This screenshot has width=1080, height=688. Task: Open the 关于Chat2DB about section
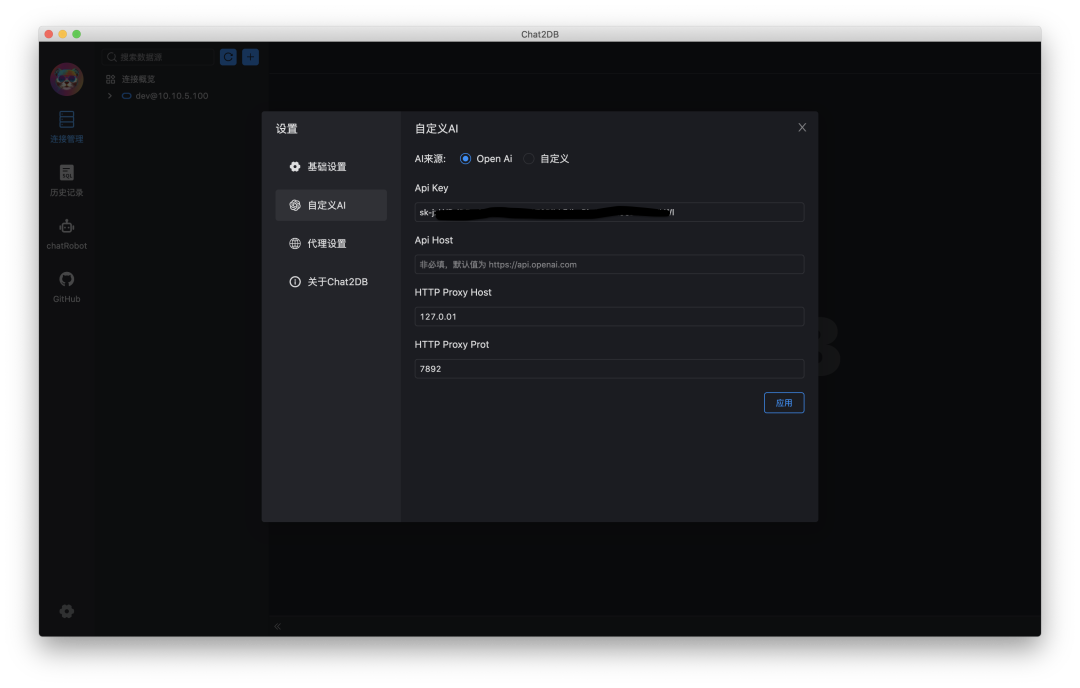coord(331,282)
